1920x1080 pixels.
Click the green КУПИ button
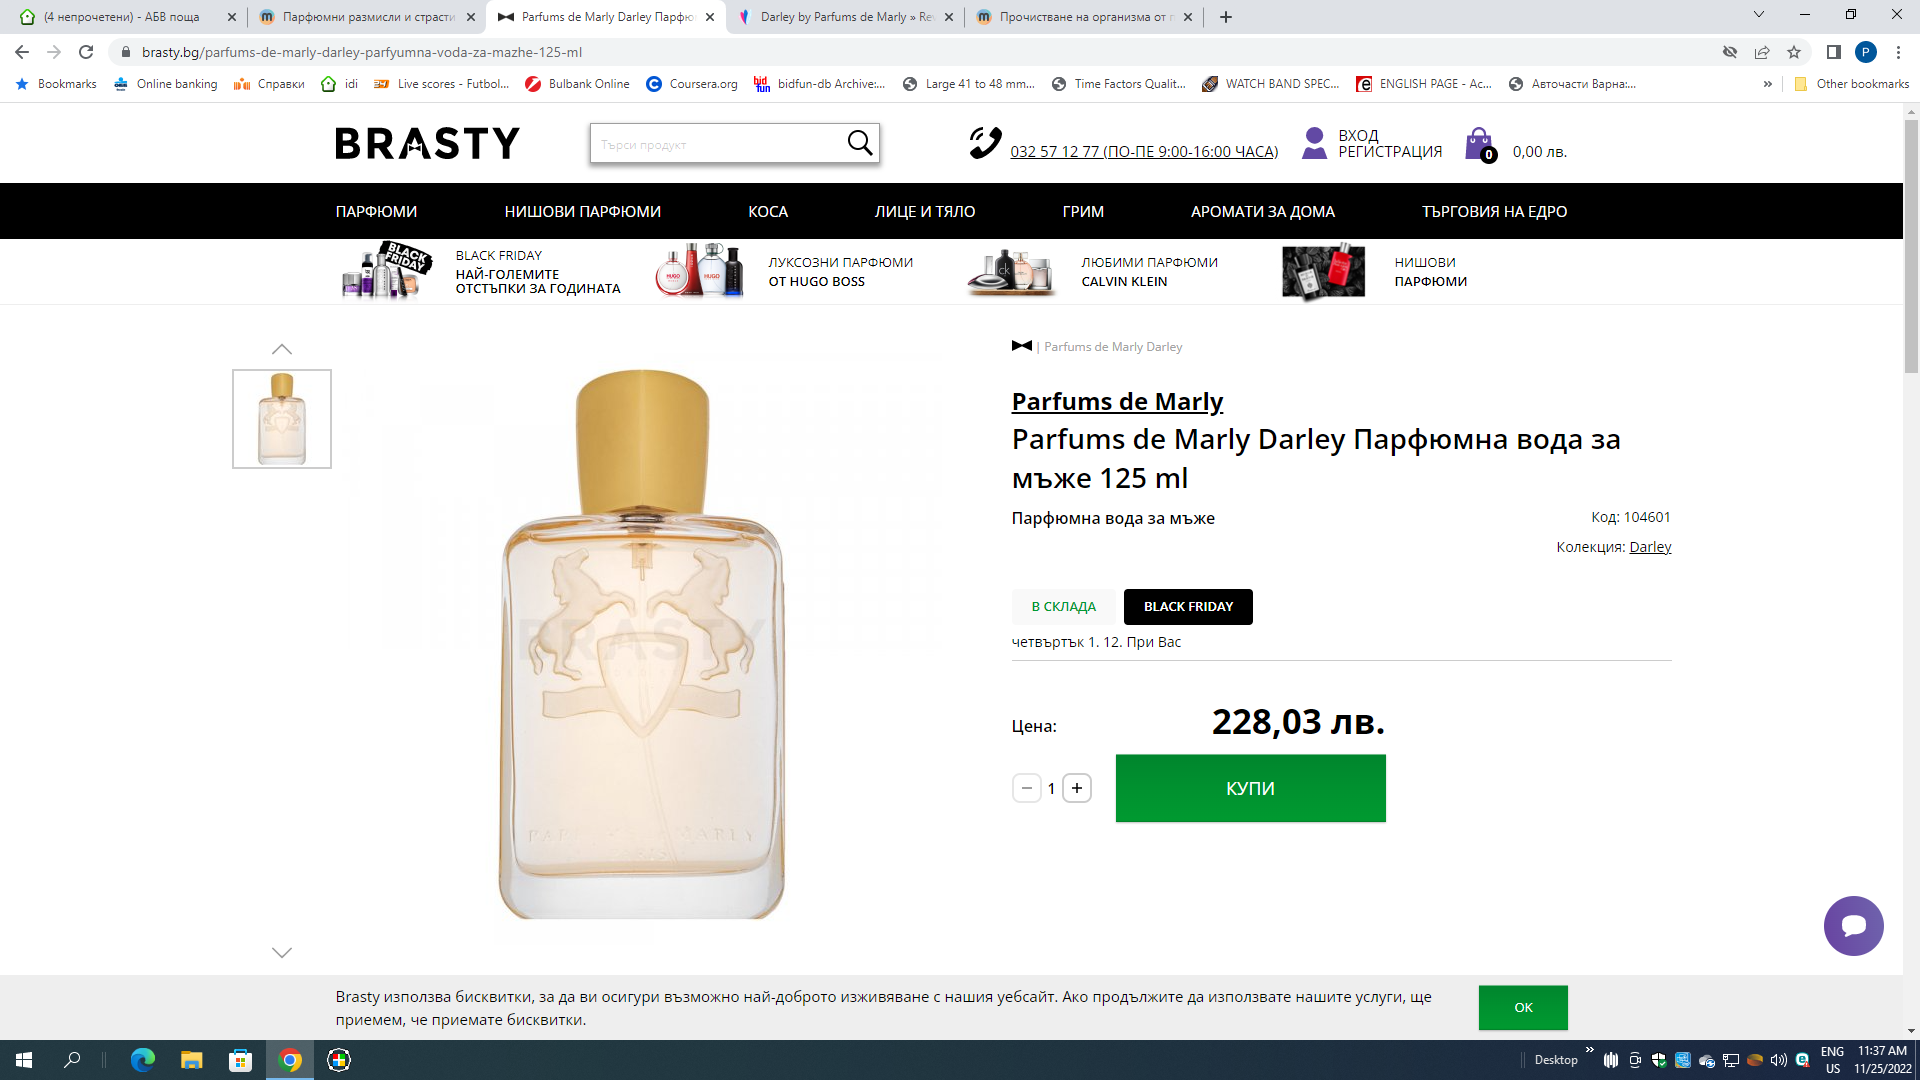click(1250, 788)
